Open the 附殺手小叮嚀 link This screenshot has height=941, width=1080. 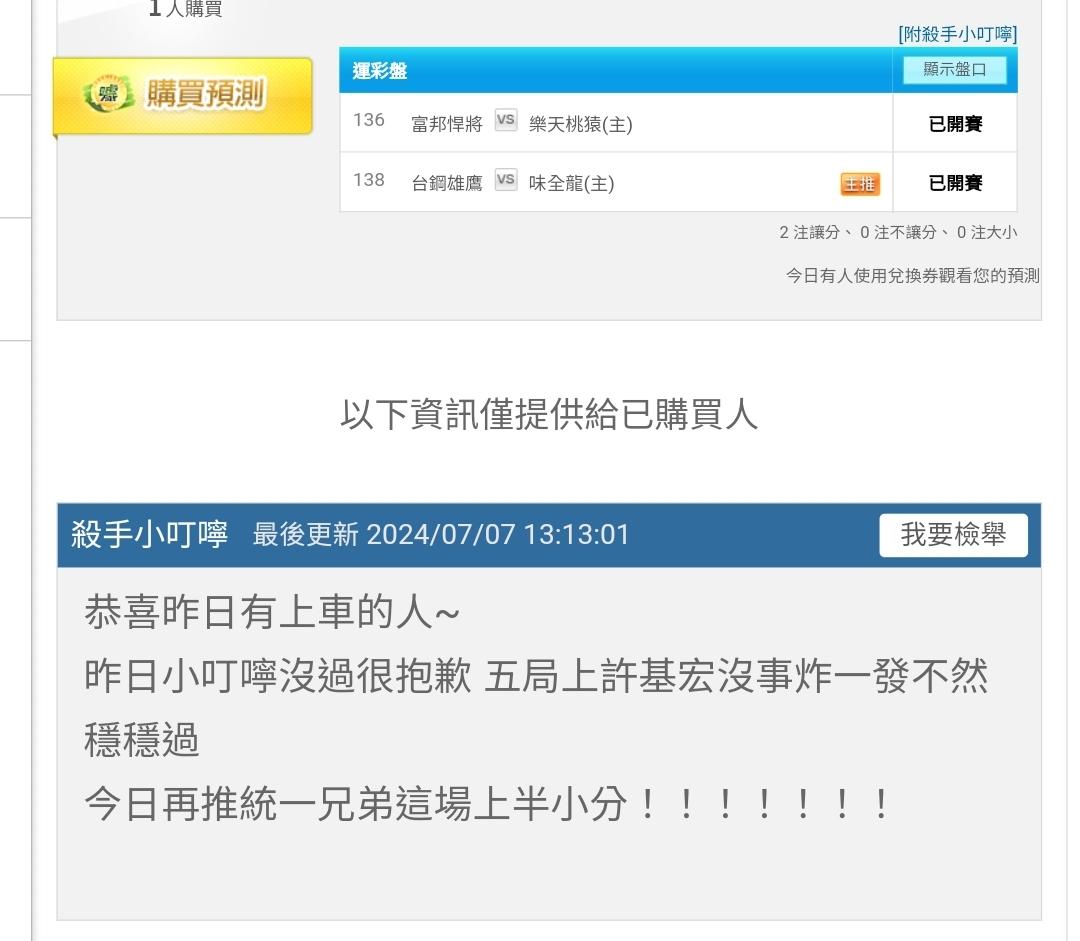(x=957, y=34)
